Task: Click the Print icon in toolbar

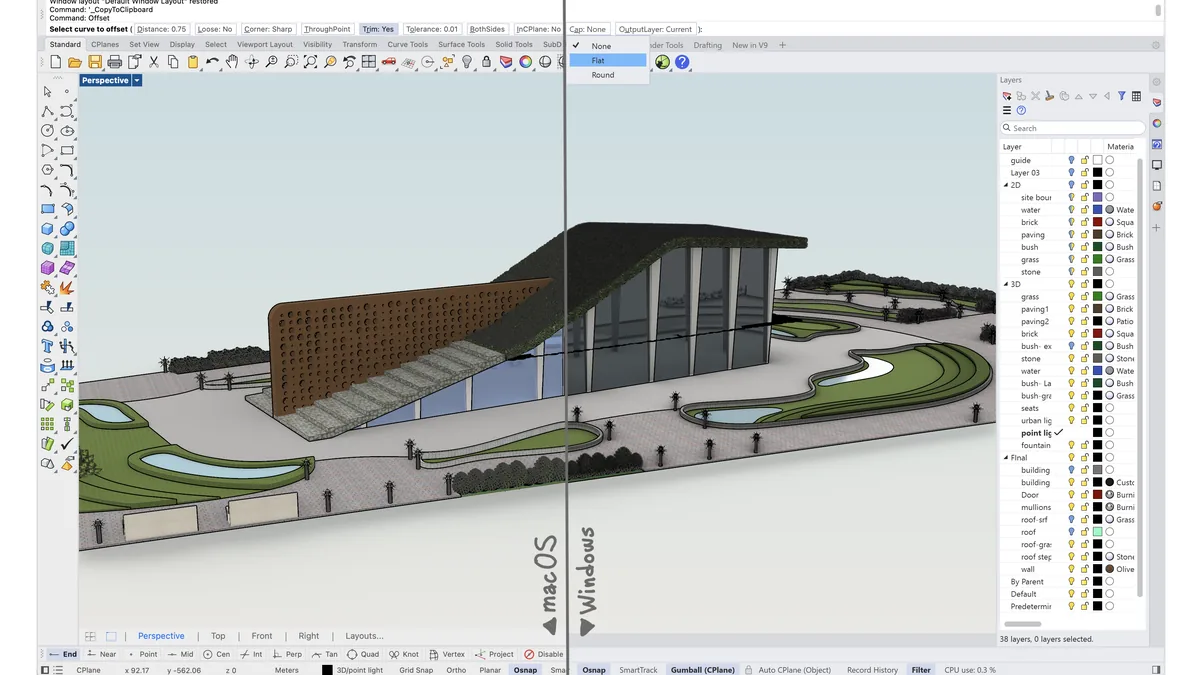Action: [115, 62]
